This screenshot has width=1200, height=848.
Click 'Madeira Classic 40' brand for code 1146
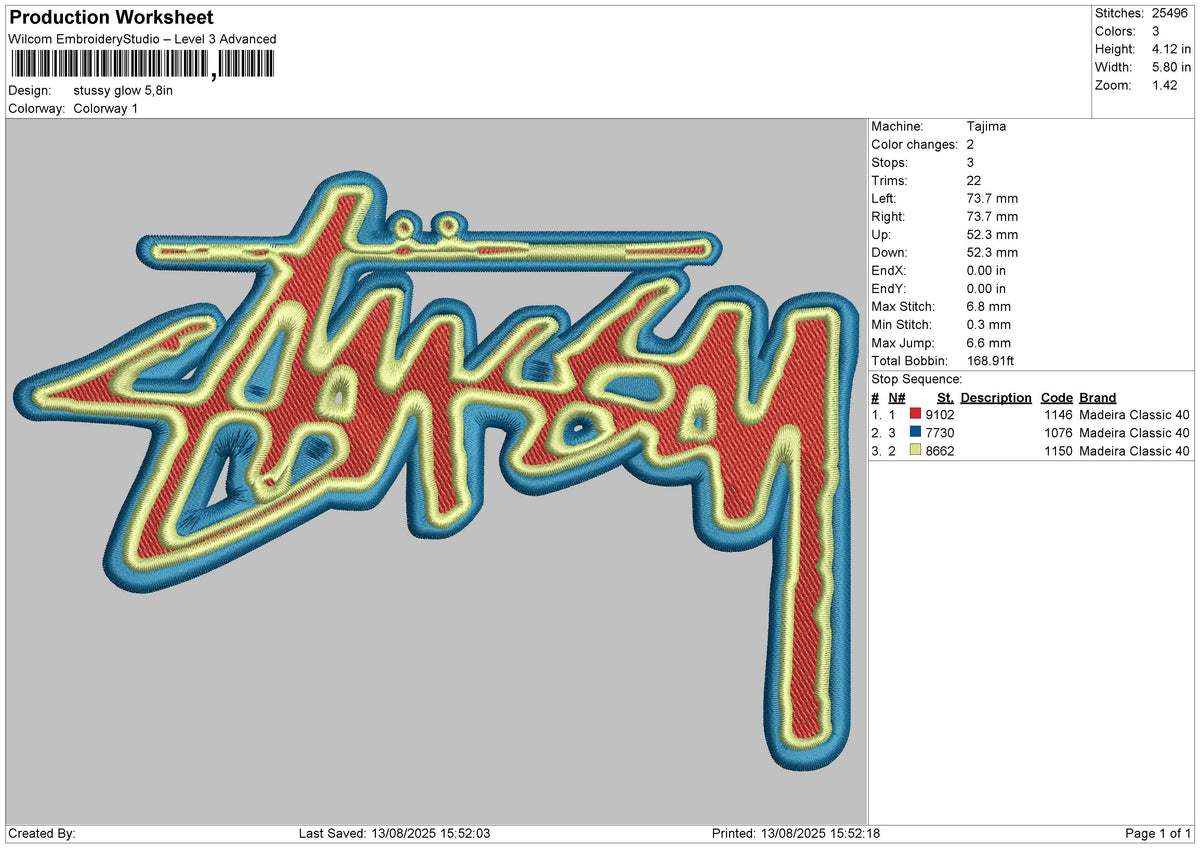click(1134, 415)
